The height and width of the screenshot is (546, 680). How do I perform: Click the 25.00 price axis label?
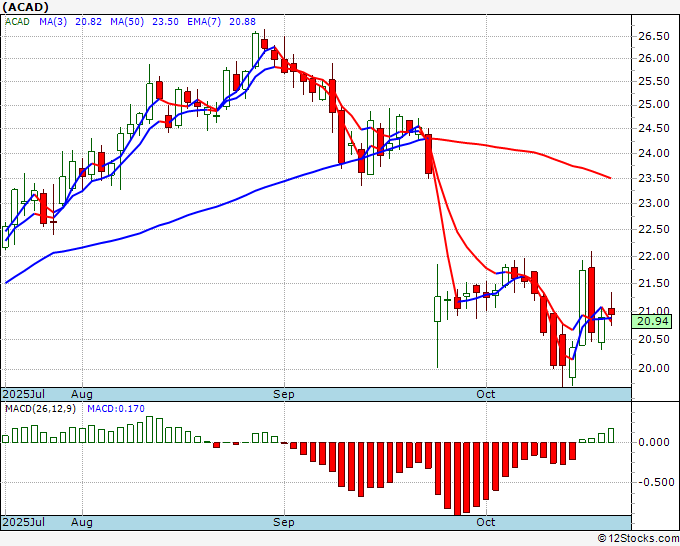coord(654,105)
